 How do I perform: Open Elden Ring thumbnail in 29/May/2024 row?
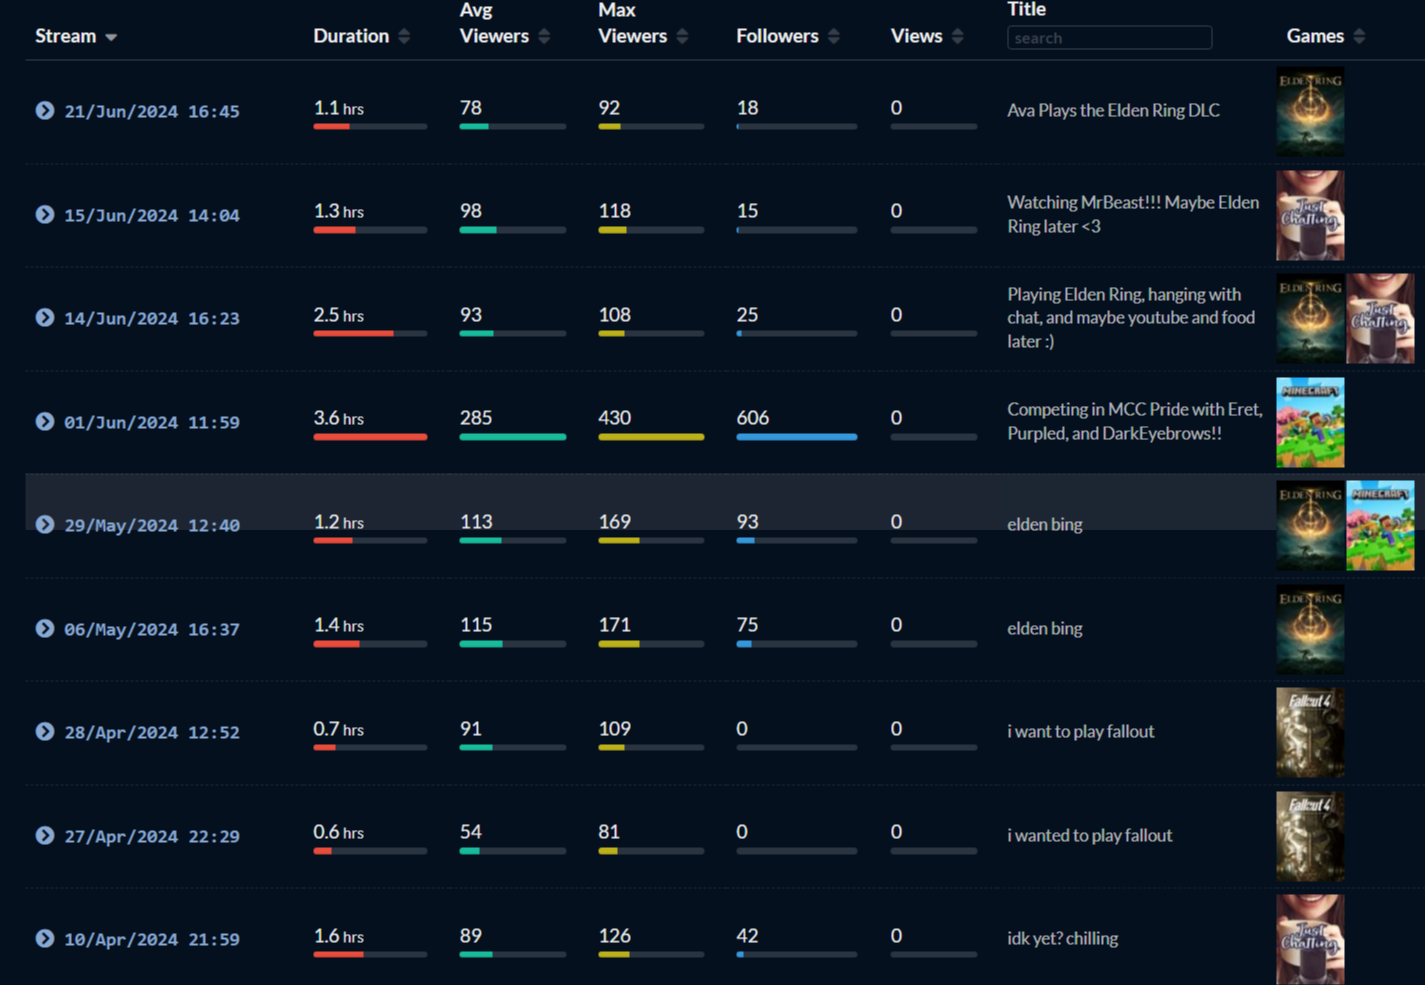(1310, 525)
